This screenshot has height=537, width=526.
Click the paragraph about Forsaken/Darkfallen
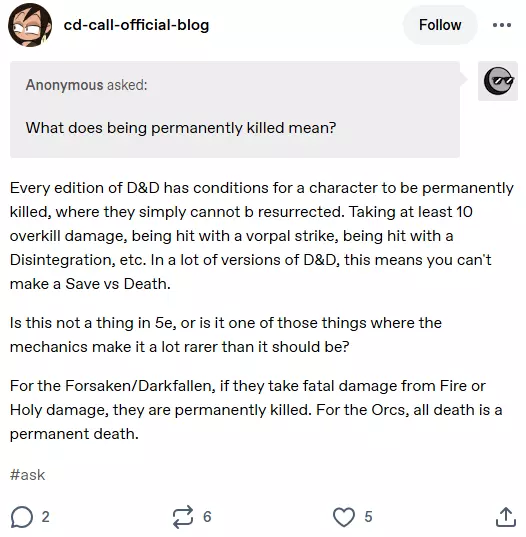click(256, 410)
